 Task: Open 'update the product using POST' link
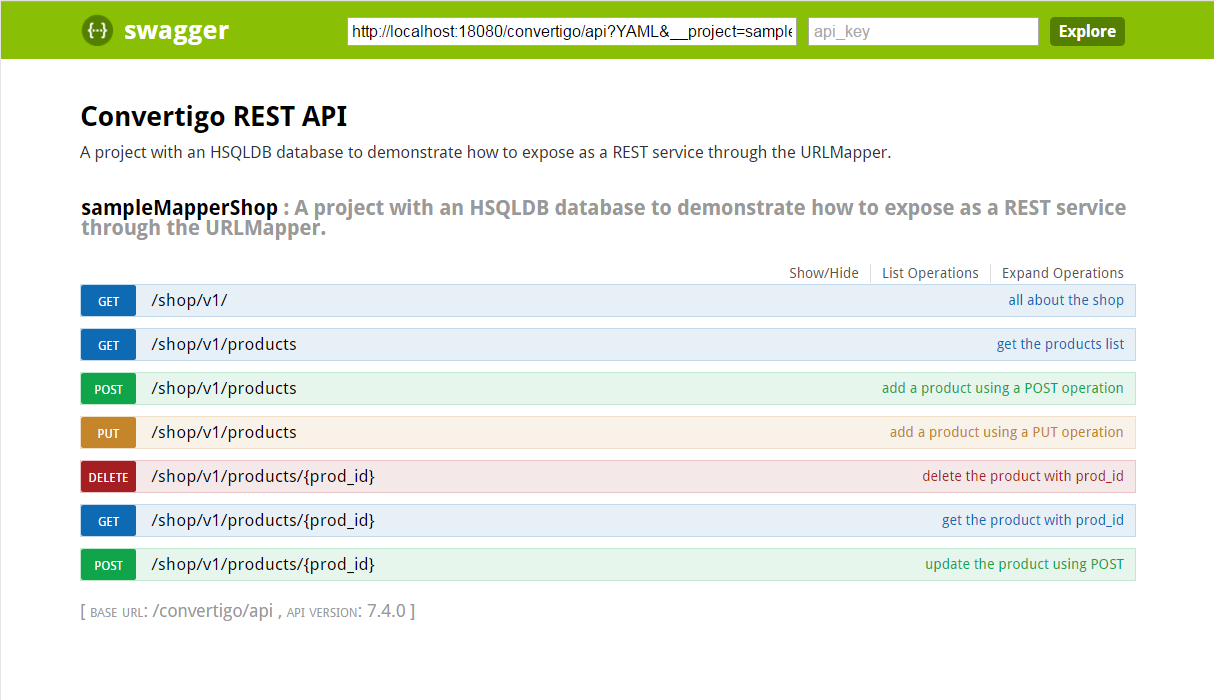(x=1024, y=564)
